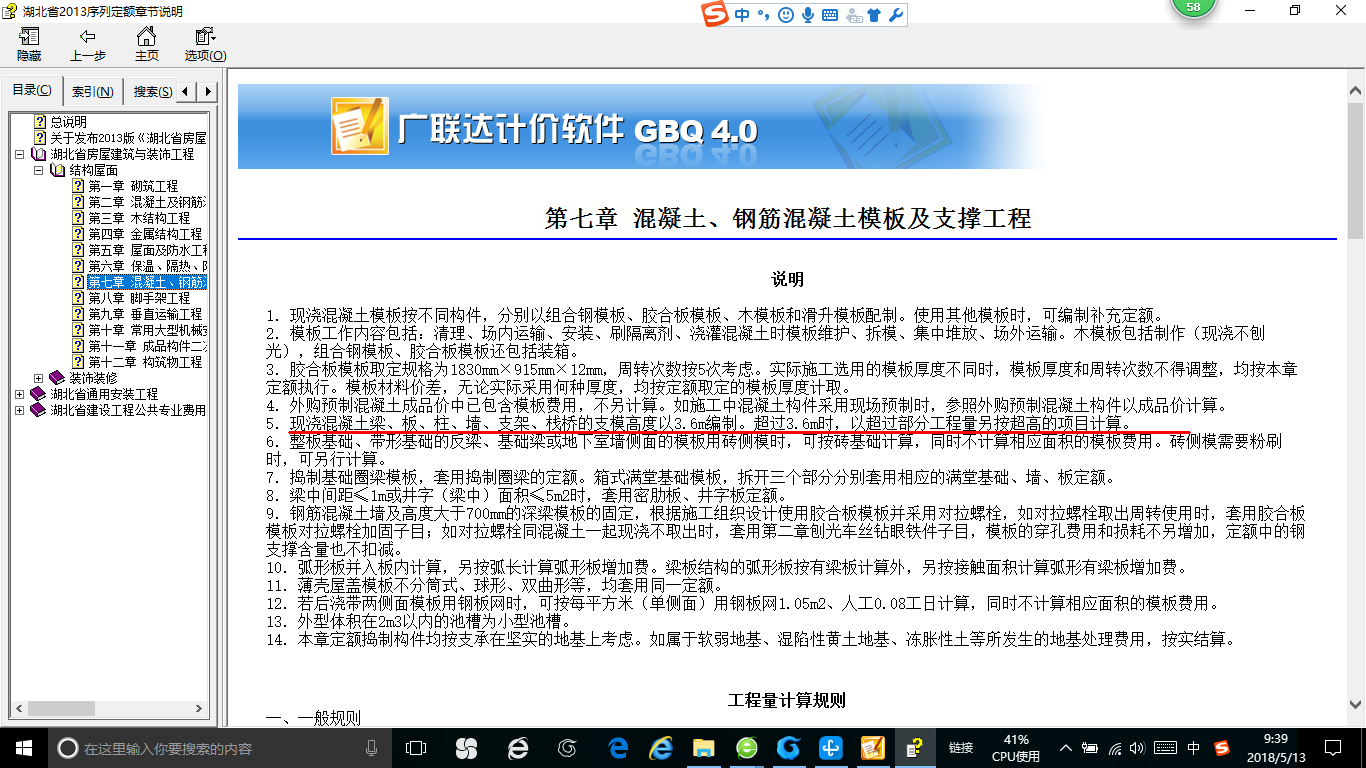
Task: Click the green 58 floating badge
Action: (x=1193, y=7)
